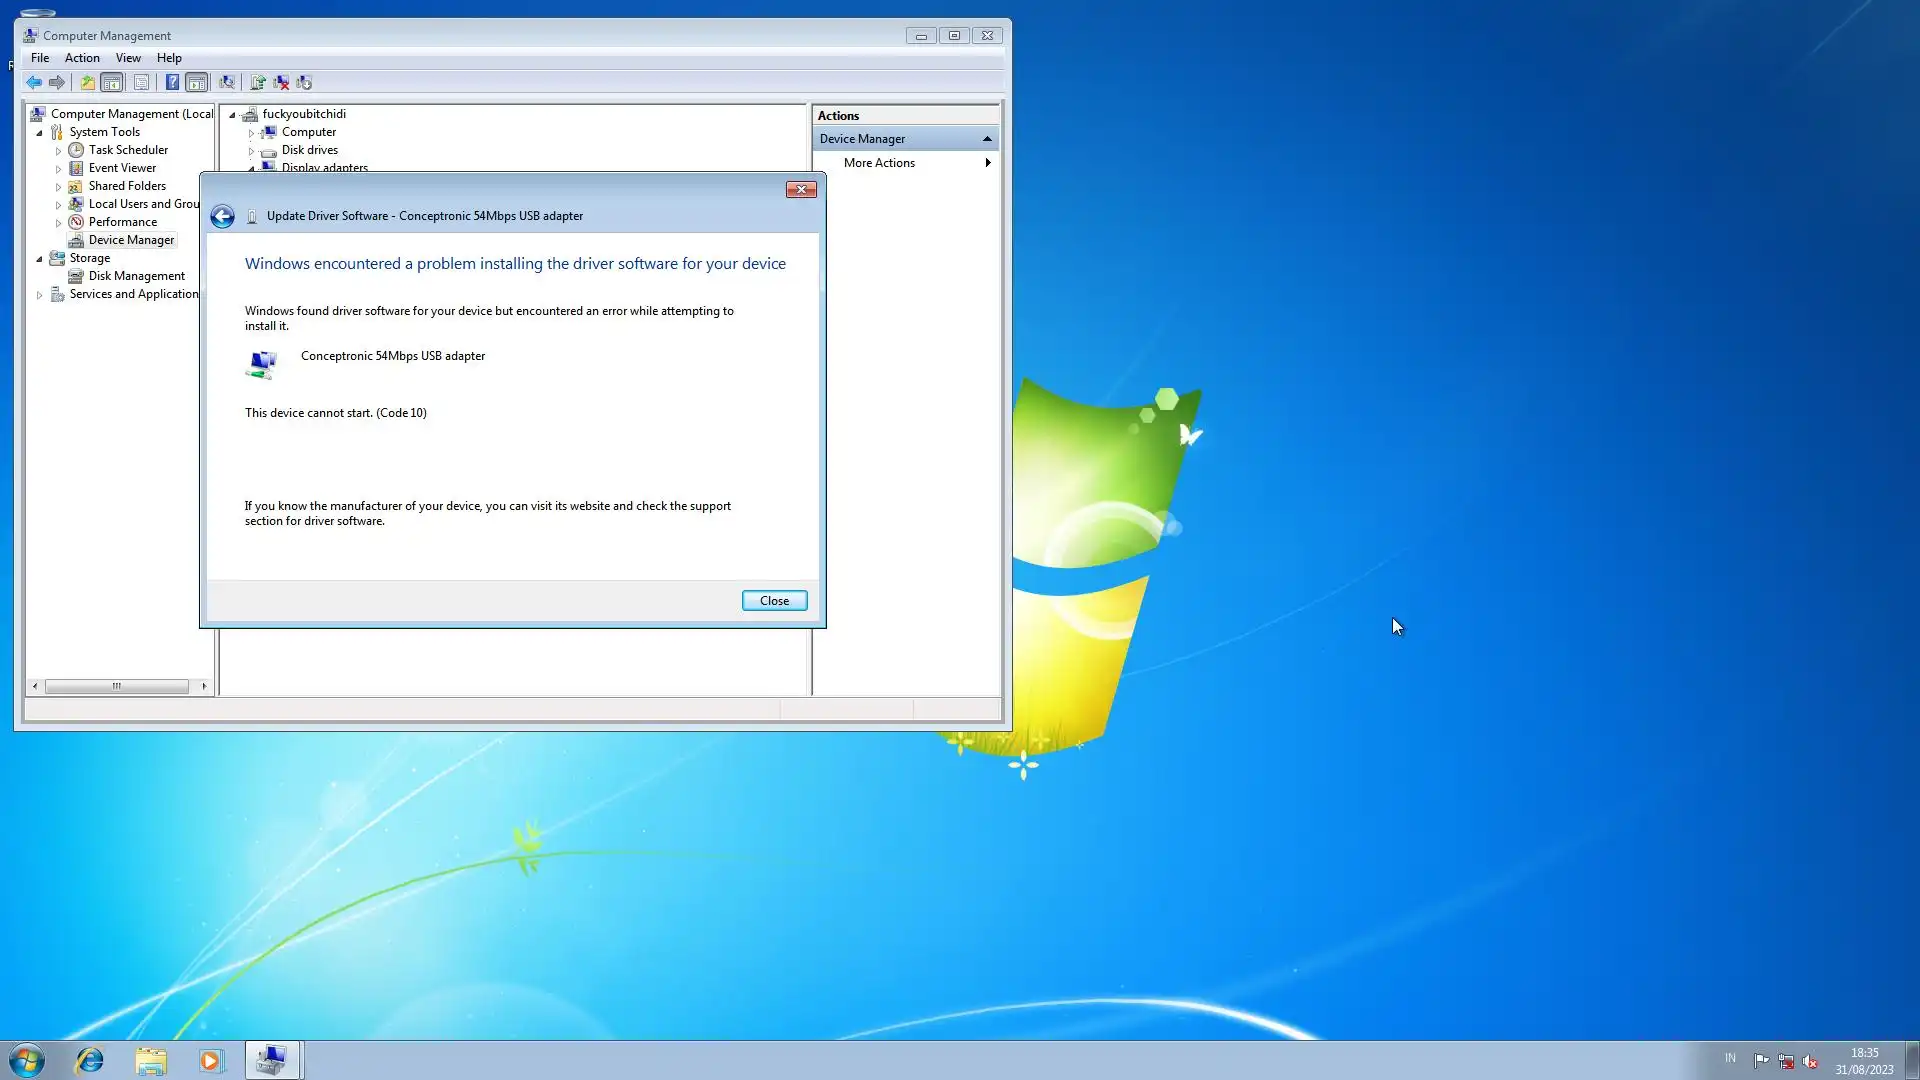Collapse the Device Manager actions section
Viewport: 1920px width, 1080px height.
[x=987, y=139]
